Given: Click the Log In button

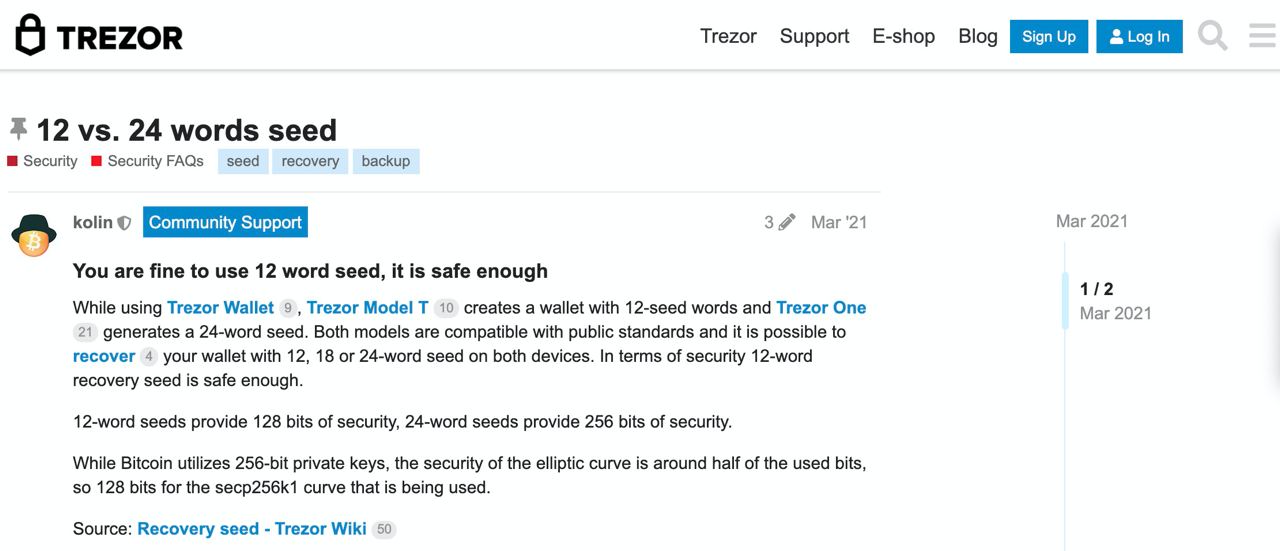Looking at the screenshot, I should (1139, 36).
